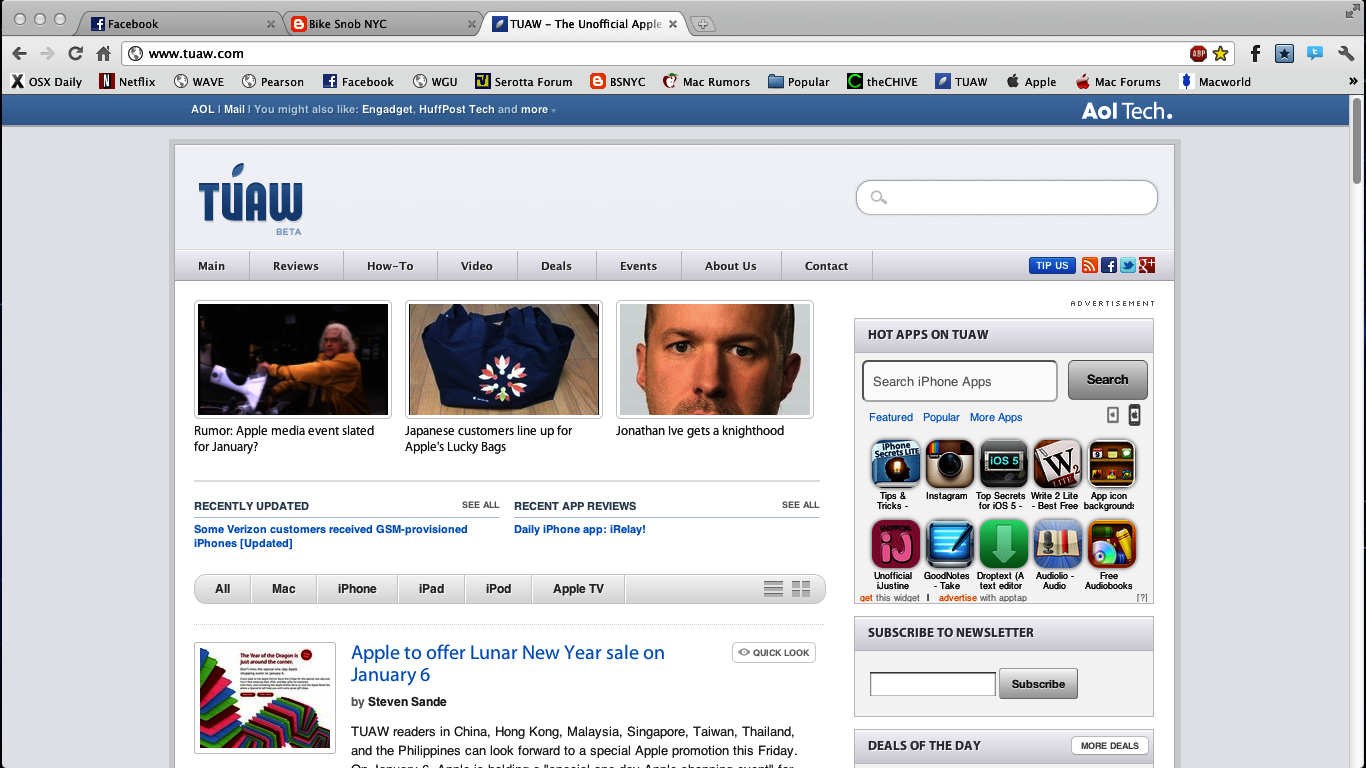Screen dimensions: 1366x768
Task: Open the Popular bookmarks folder
Action: pyautogui.click(x=799, y=82)
